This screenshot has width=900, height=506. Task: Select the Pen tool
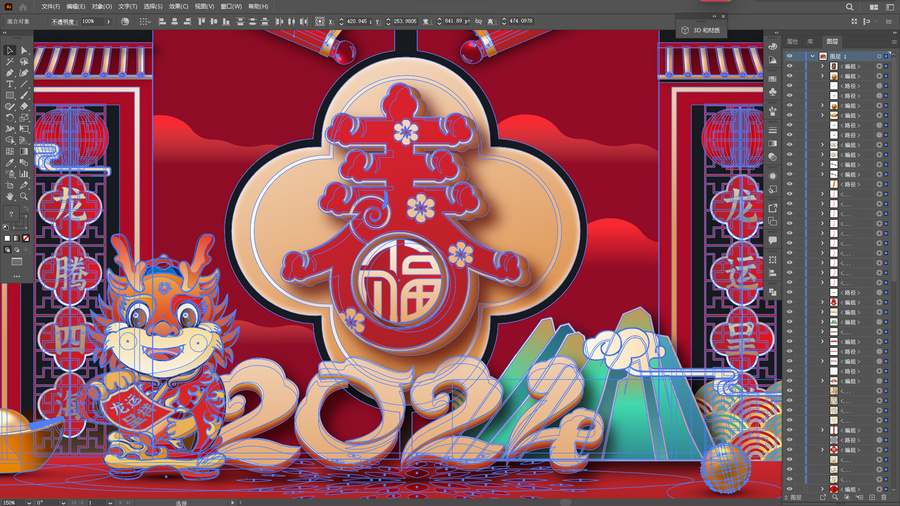(x=10, y=73)
